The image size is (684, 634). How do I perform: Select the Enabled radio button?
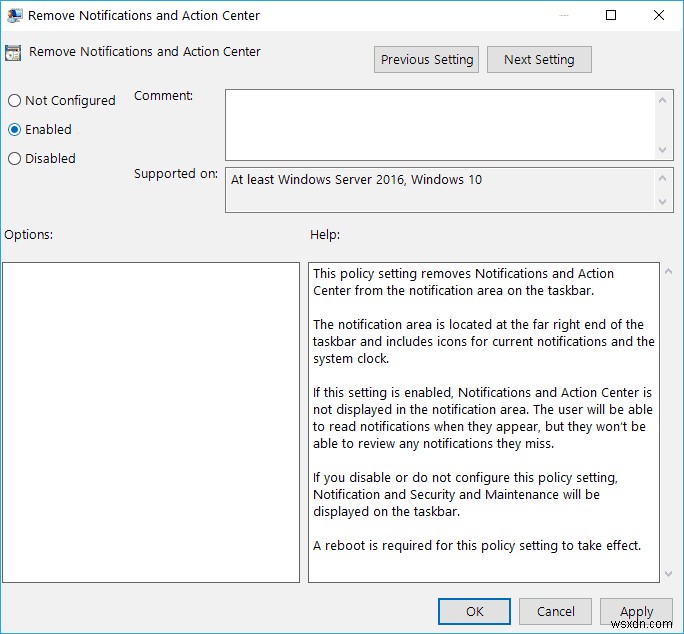click(15, 130)
